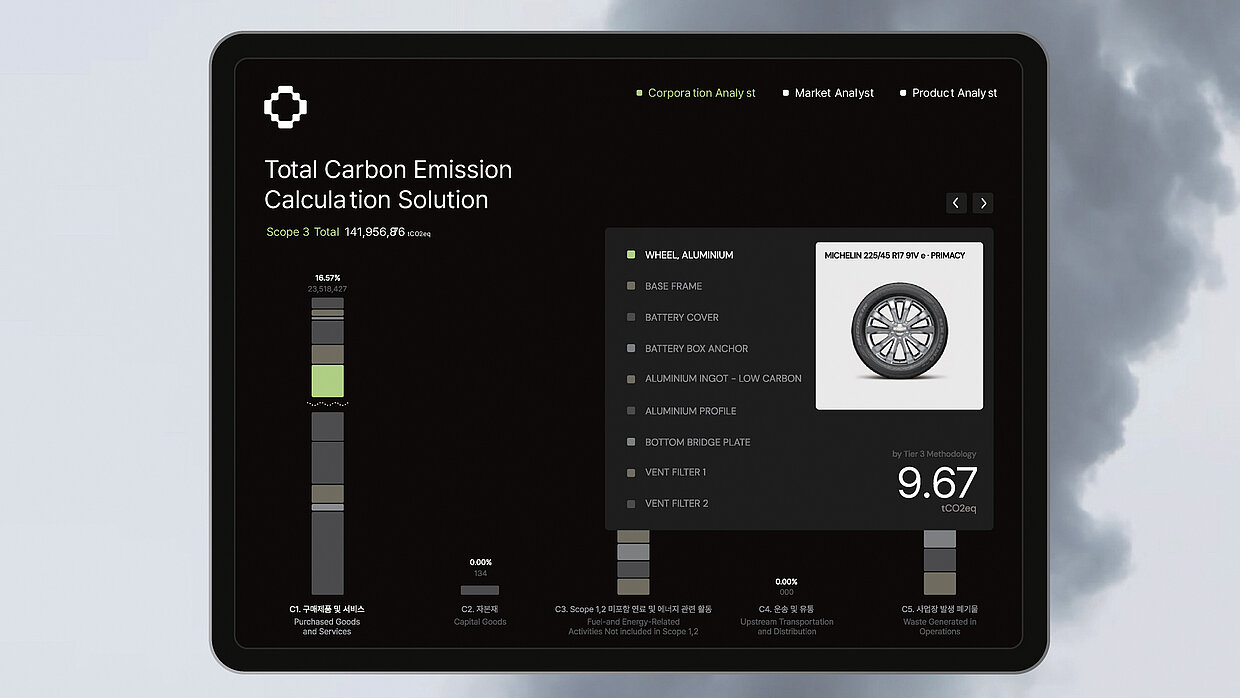Select the Base Frame list item
1240x698 pixels.
[x=673, y=286]
